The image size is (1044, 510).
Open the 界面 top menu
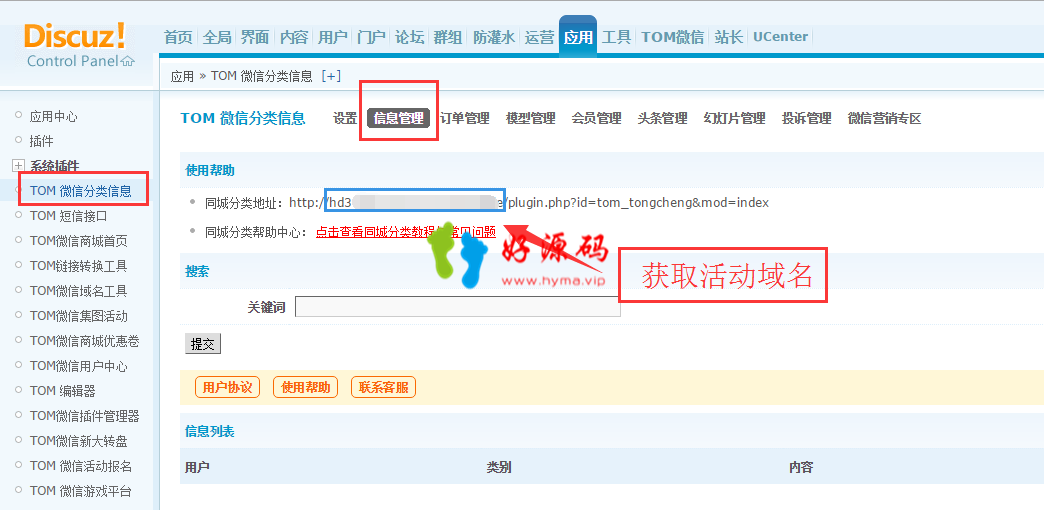click(x=255, y=37)
